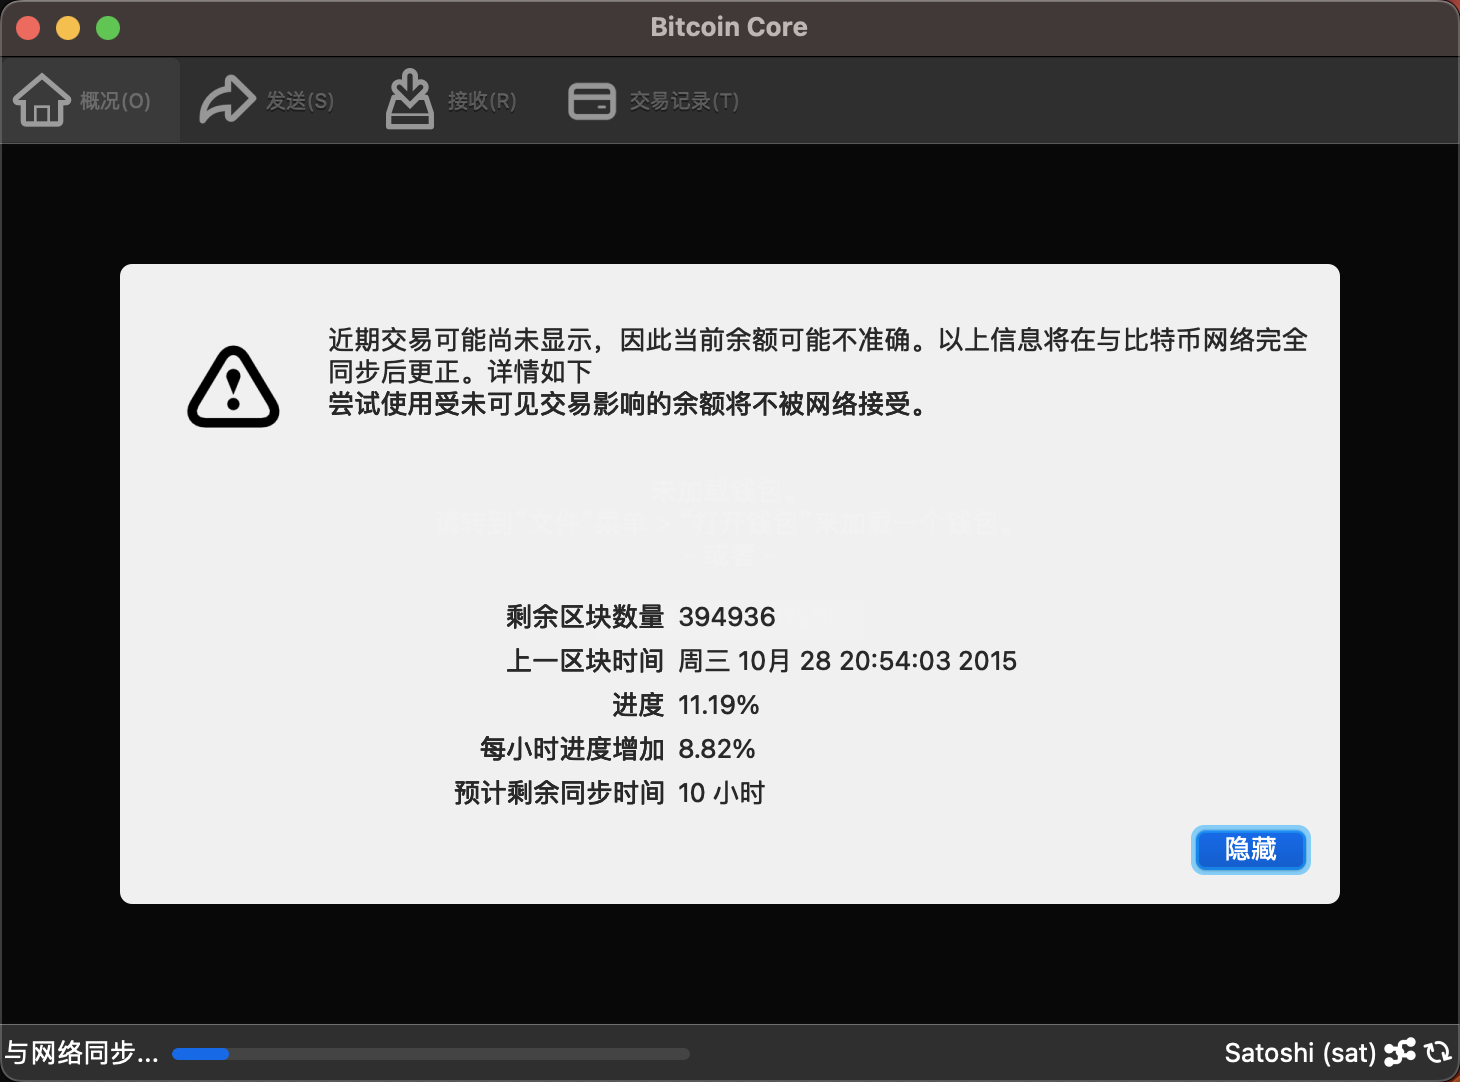Click the Send arrow icon

pyautogui.click(x=228, y=100)
